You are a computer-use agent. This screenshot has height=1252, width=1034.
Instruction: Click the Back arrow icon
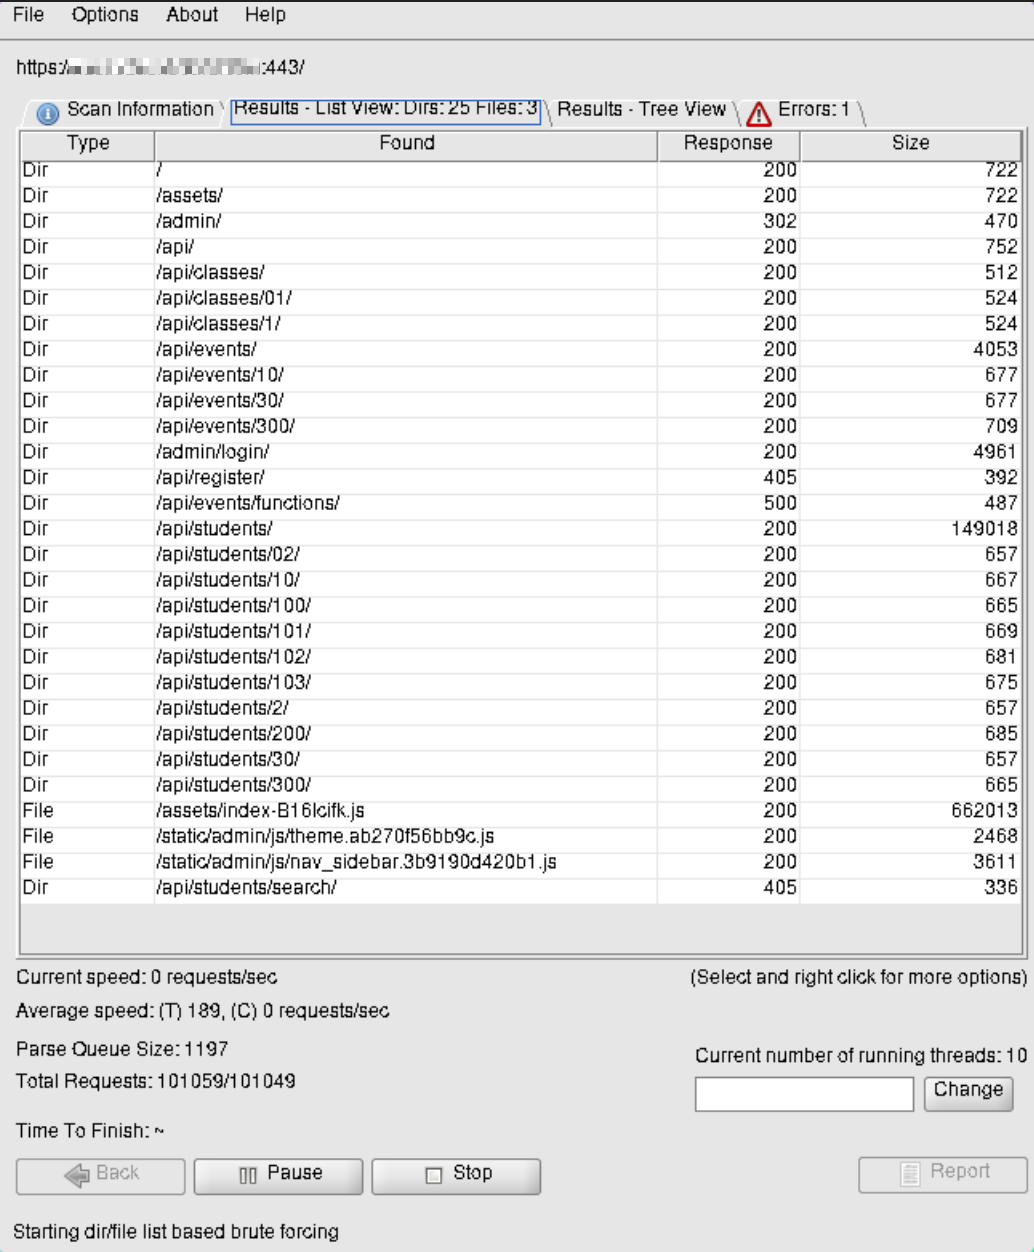[x=77, y=1176]
